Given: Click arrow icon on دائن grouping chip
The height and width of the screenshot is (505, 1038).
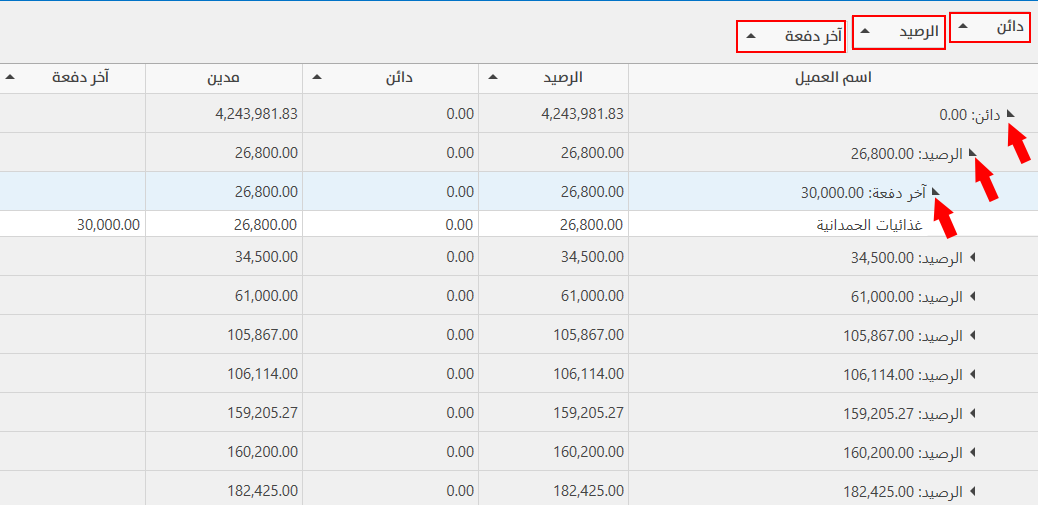Looking at the screenshot, I should point(963,28).
